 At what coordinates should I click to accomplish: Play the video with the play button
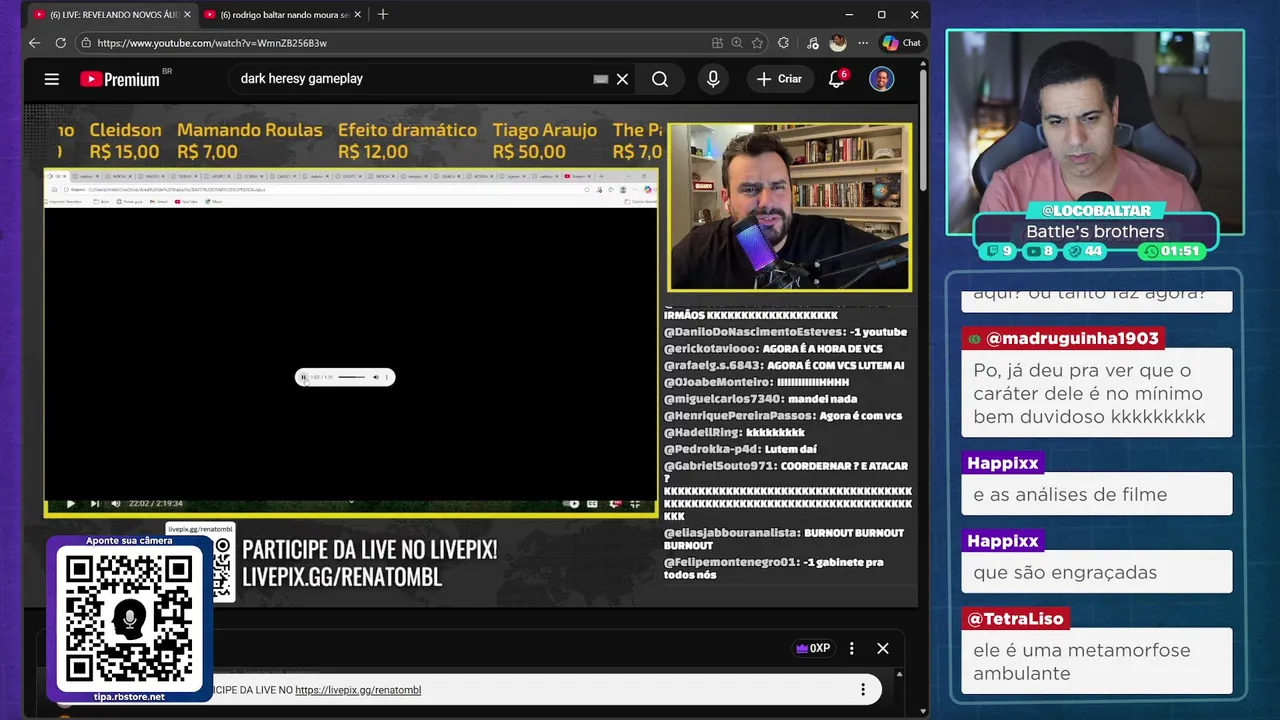[x=70, y=503]
